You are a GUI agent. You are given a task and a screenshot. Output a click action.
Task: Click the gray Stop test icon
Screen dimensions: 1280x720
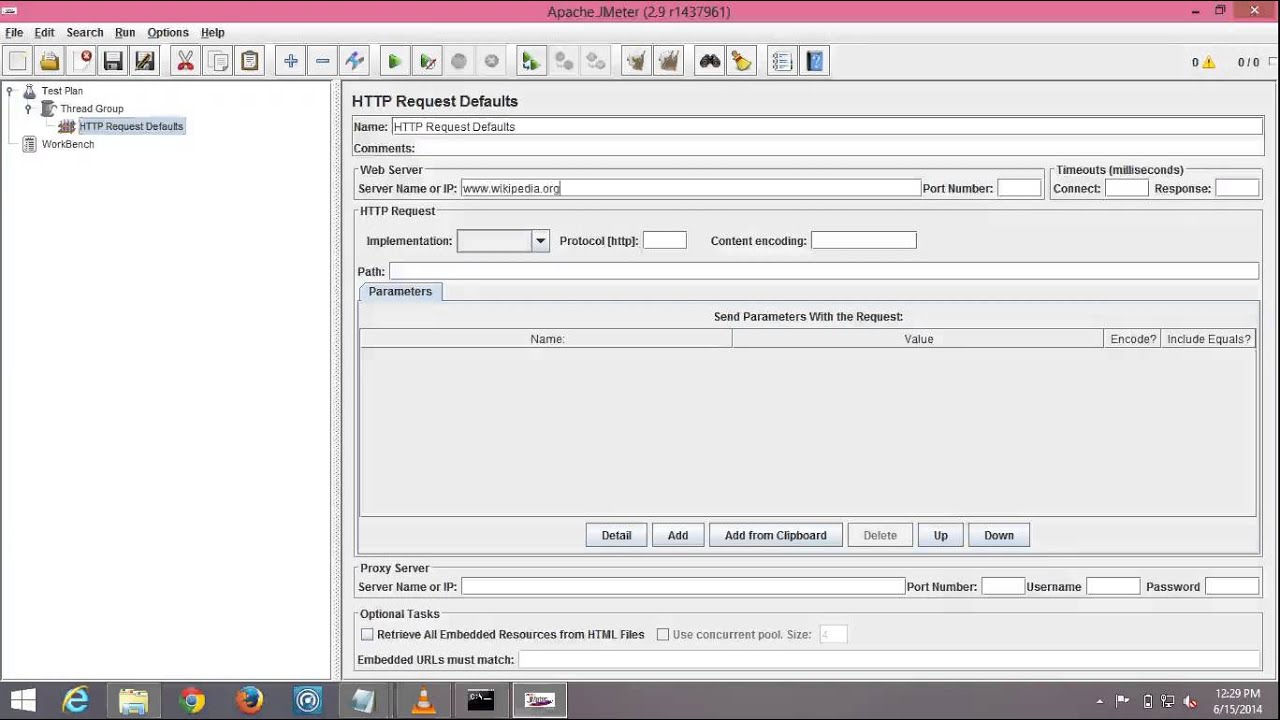pyautogui.click(x=459, y=61)
